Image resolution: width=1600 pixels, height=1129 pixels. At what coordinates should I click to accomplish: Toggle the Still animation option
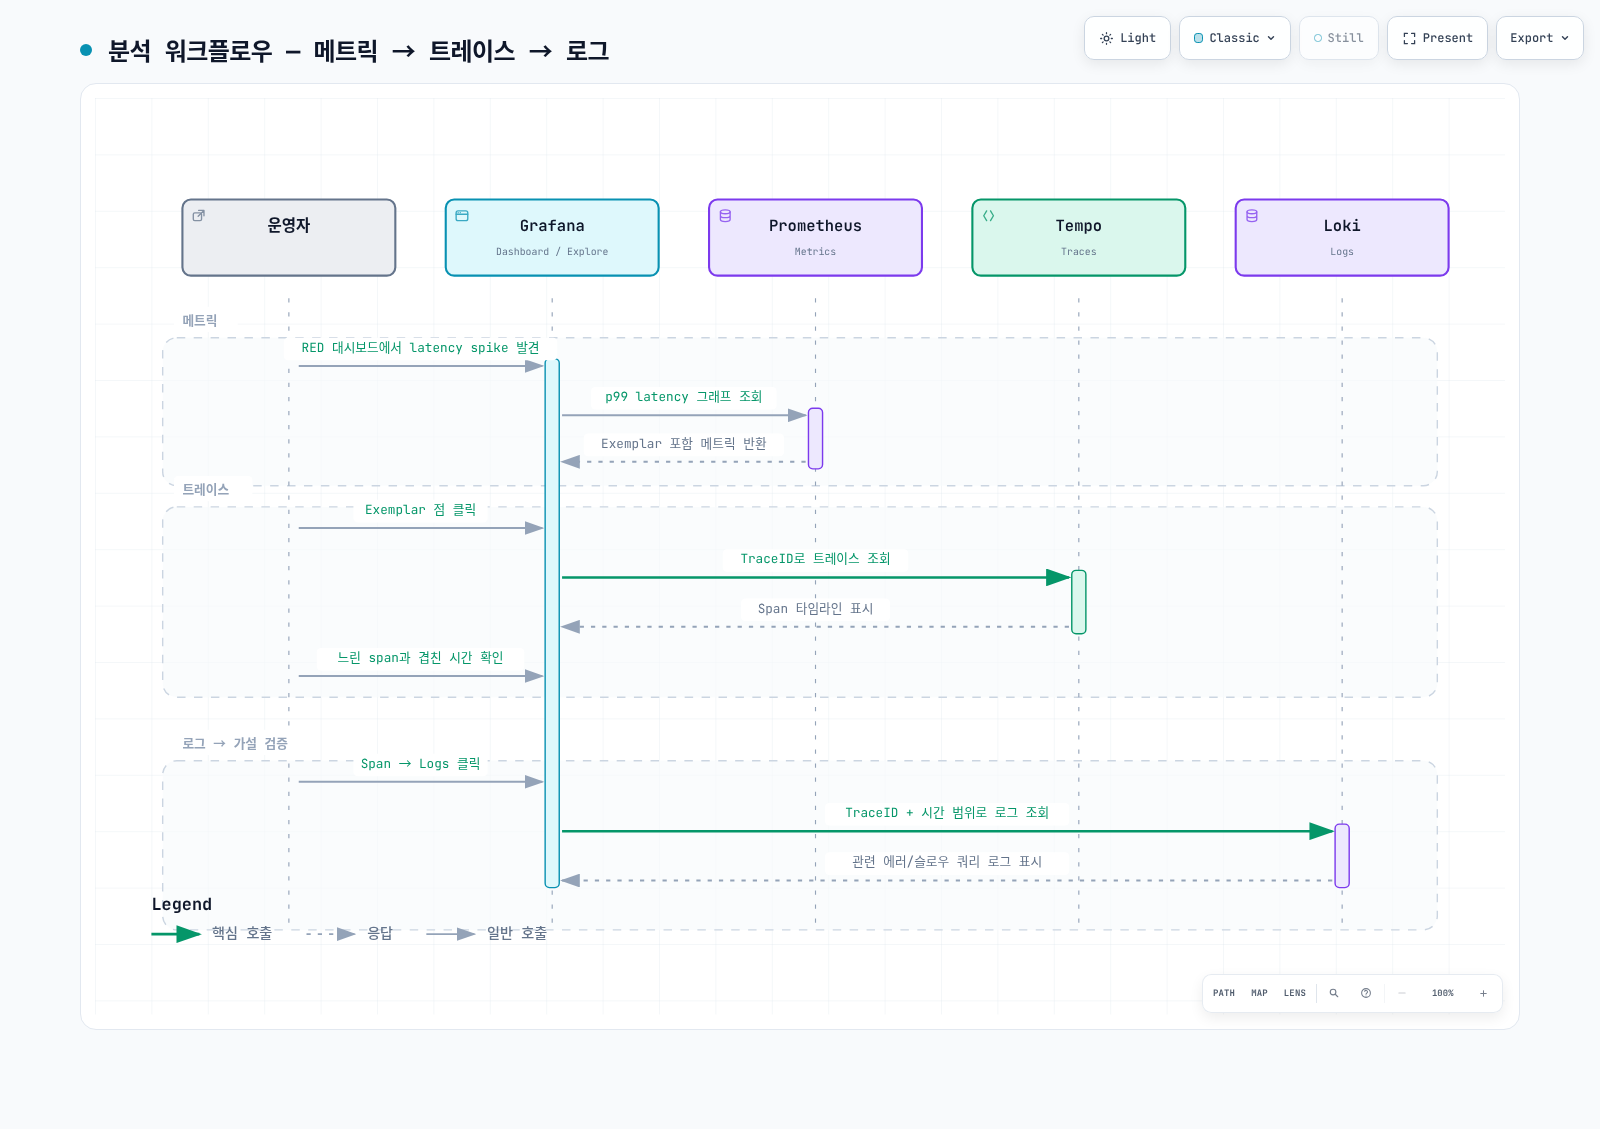coord(1338,38)
